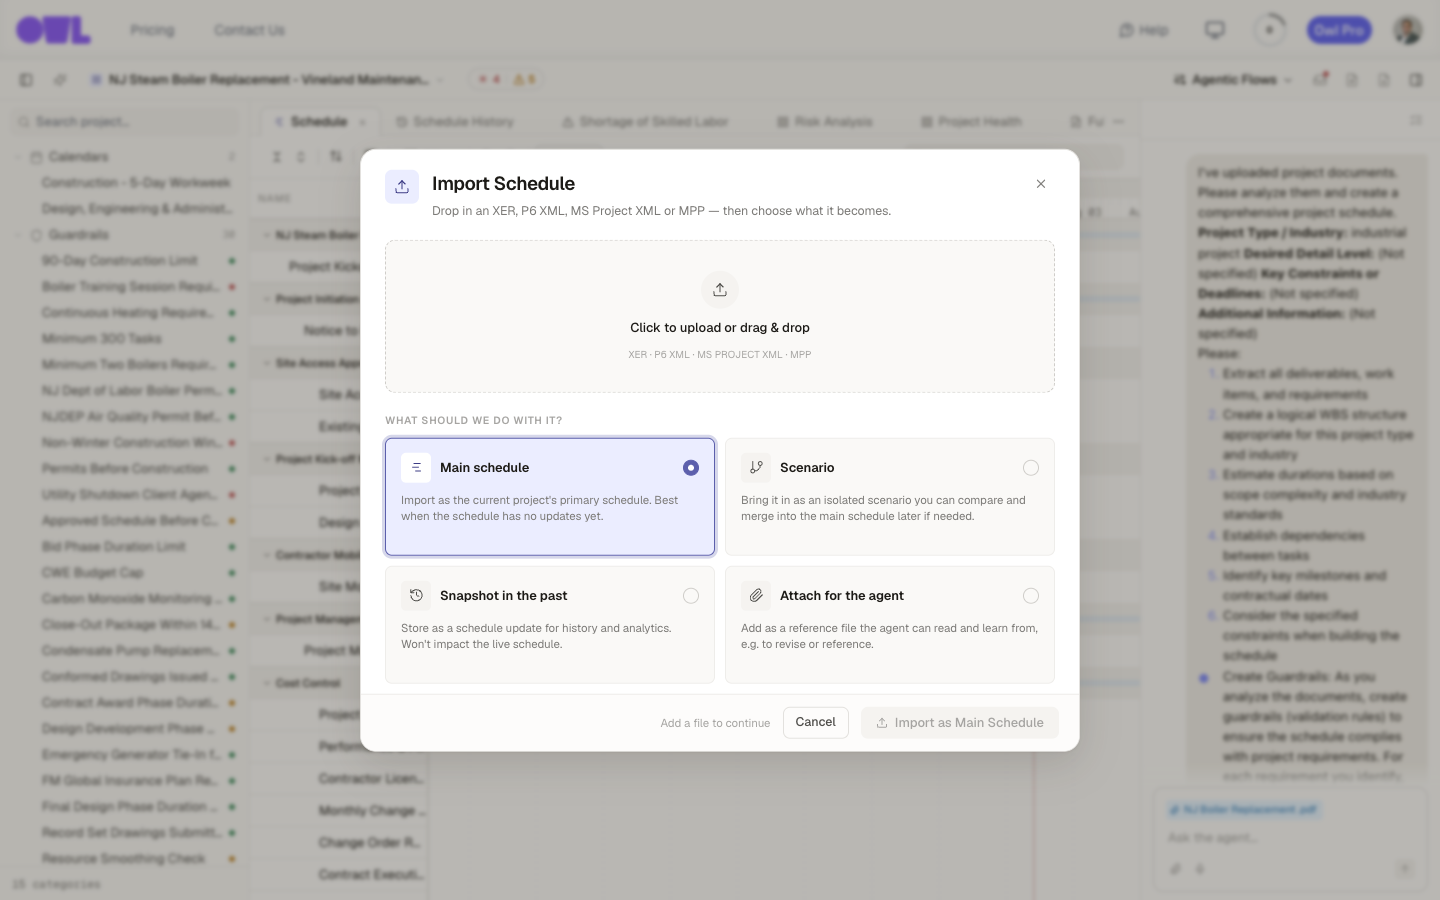Open the more tabs overflow menu
The image size is (1440, 900).
coord(1119,122)
